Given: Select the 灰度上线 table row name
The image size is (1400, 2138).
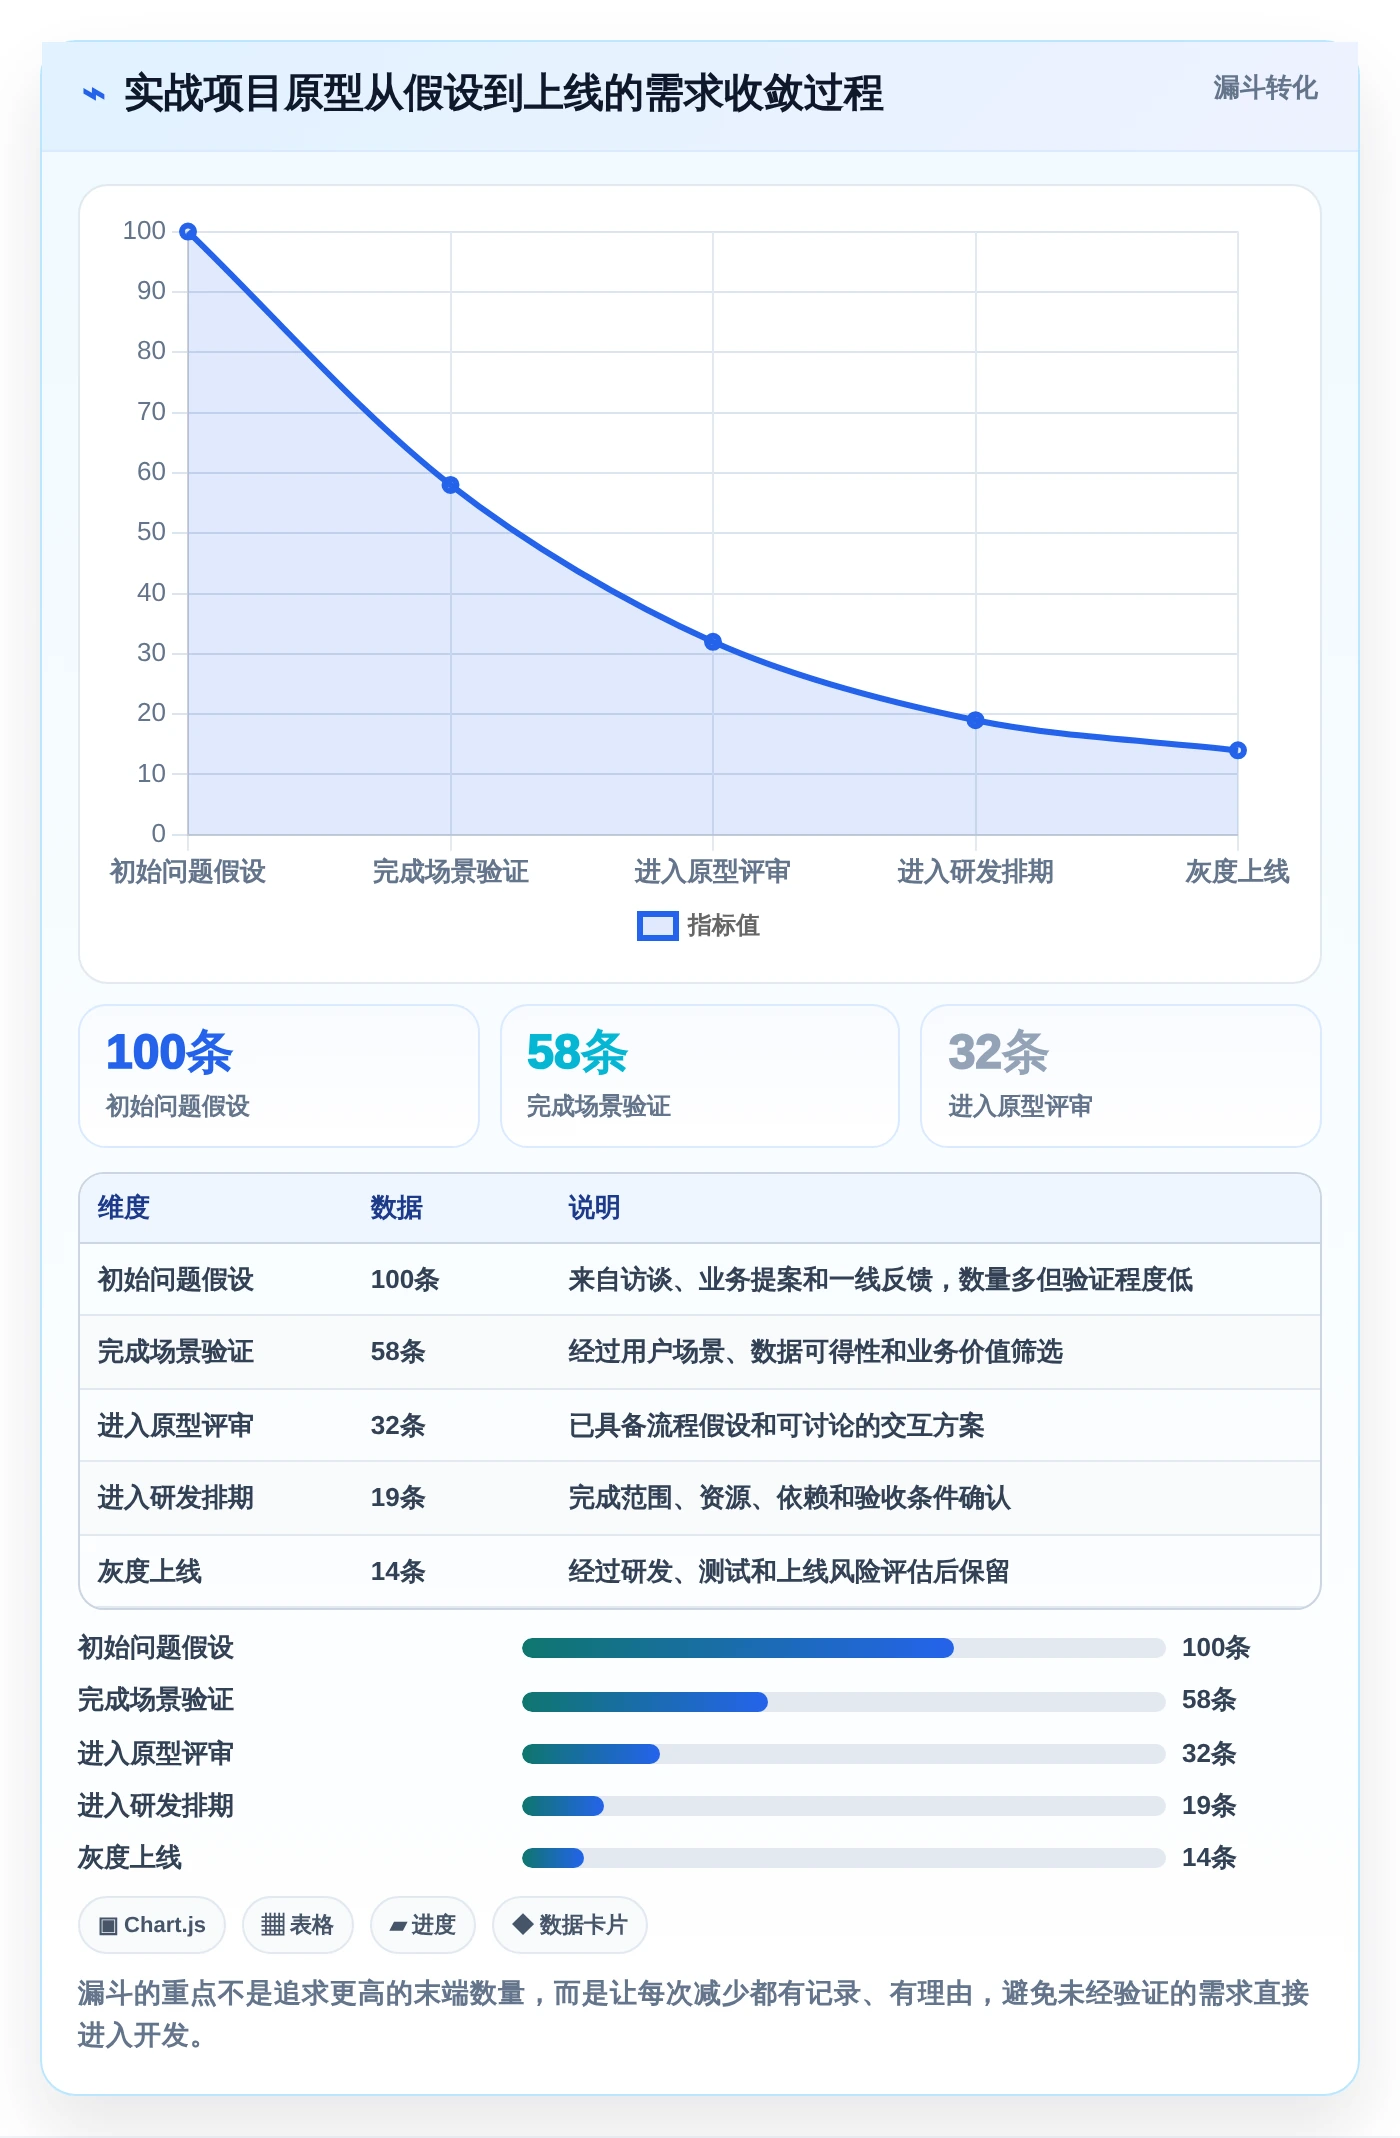Looking at the screenshot, I should tap(150, 1572).
